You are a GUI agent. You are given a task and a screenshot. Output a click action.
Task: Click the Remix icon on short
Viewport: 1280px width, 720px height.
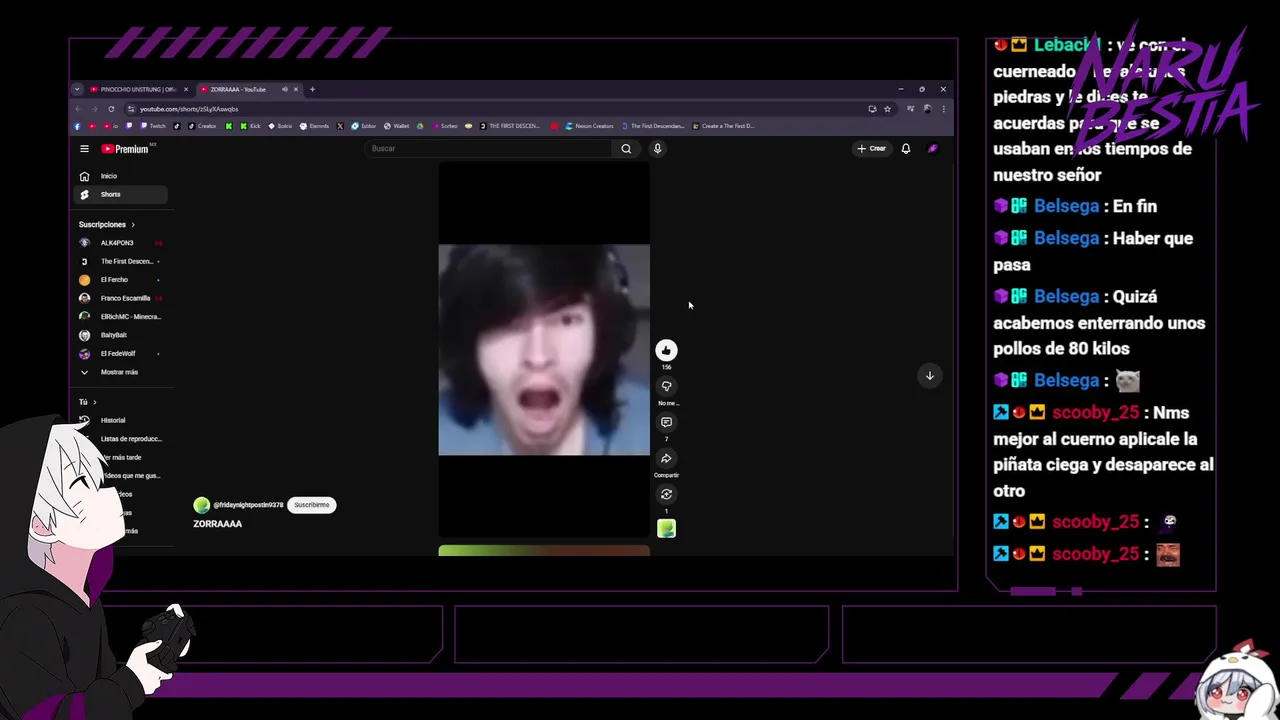point(666,494)
